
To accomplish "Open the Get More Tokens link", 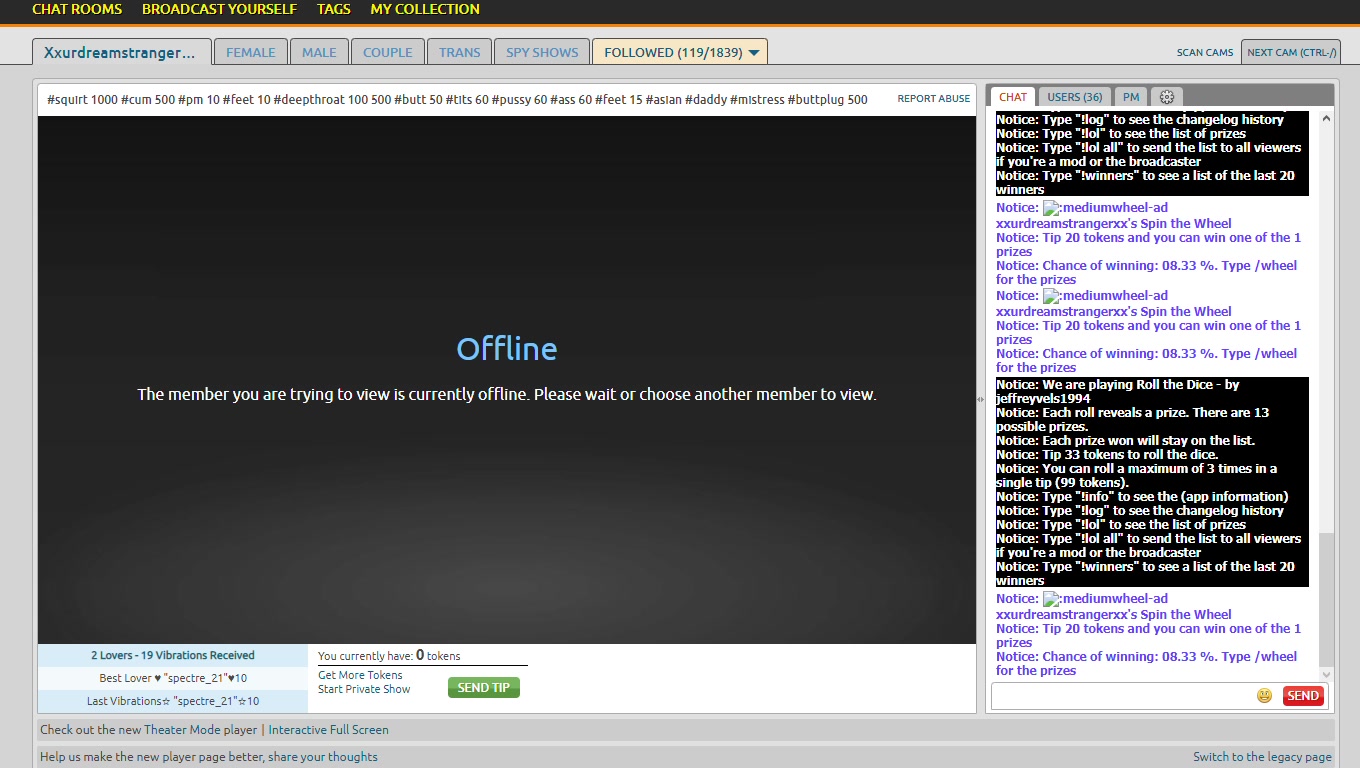I will pyautogui.click(x=360, y=675).
